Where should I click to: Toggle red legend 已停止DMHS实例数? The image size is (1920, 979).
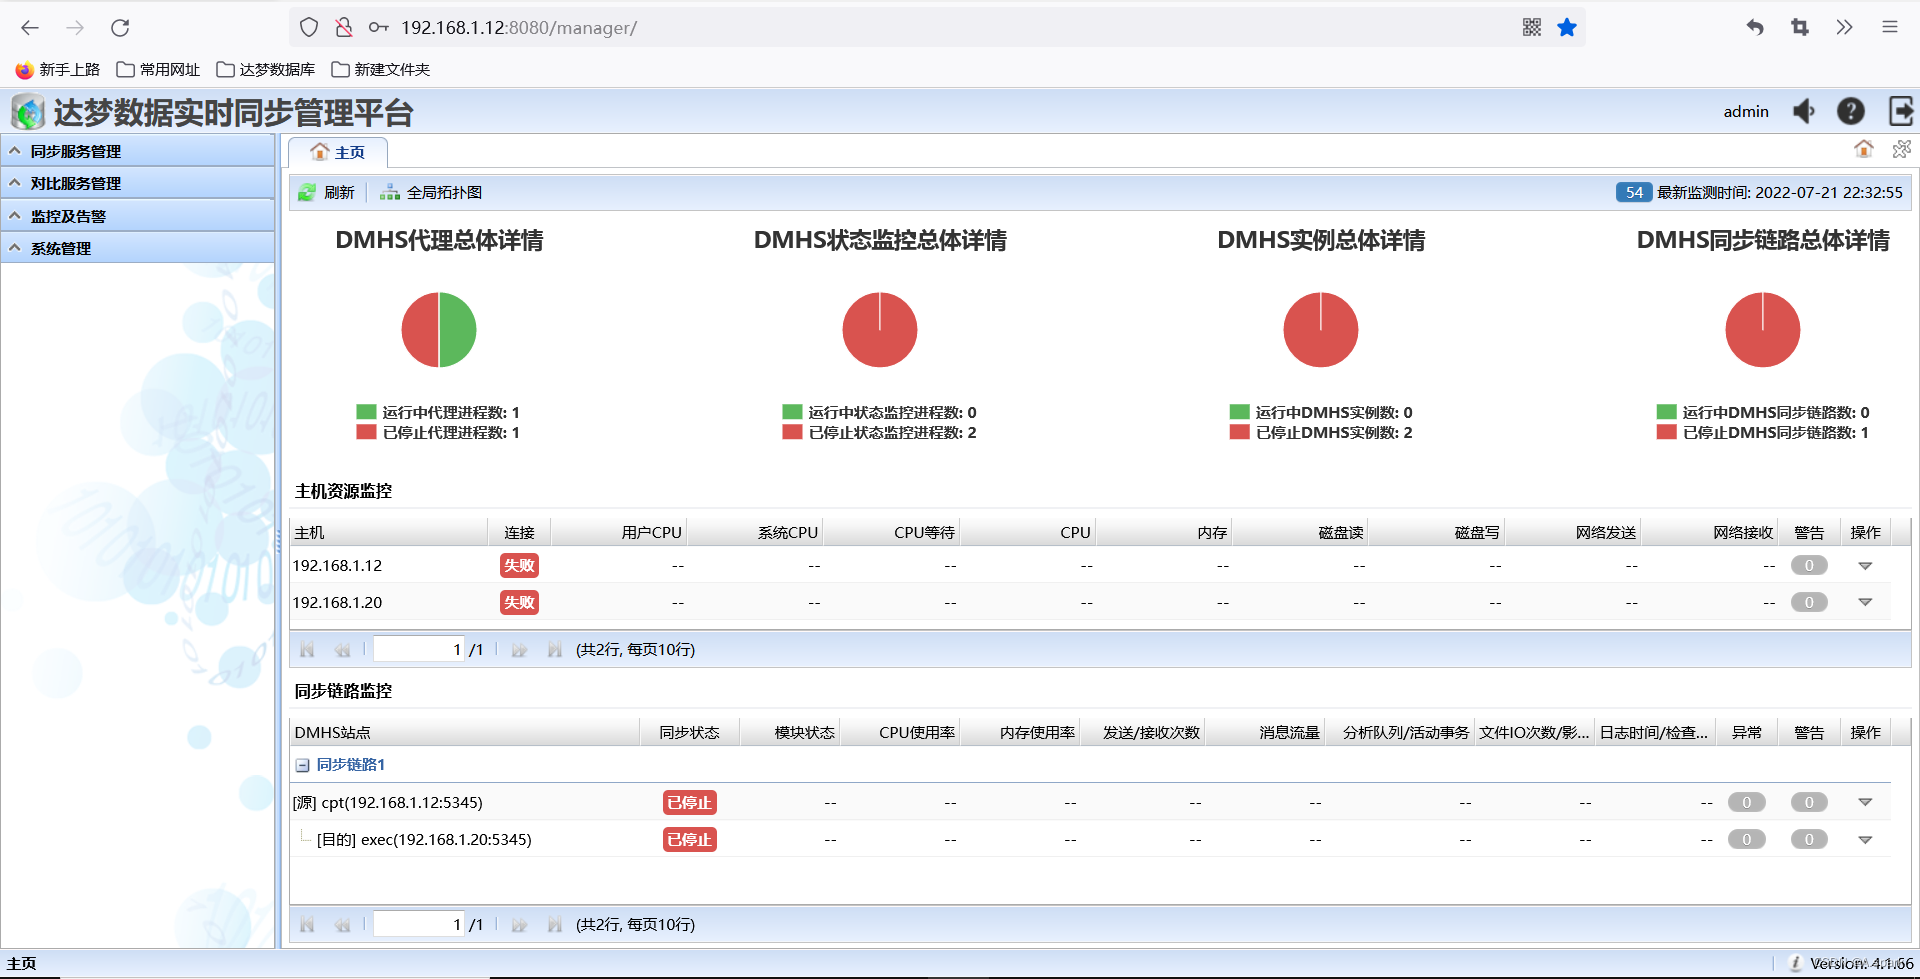1321,432
